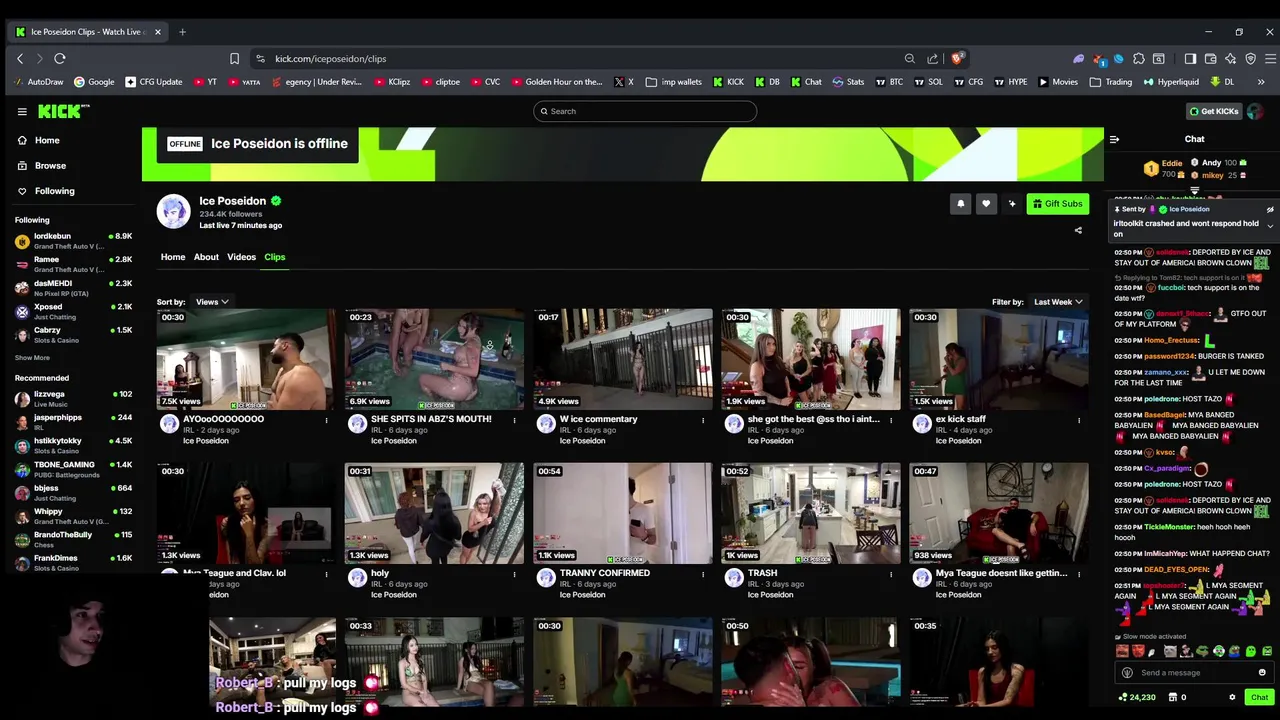Click the sparkle button beside Gift Subs

coord(1012,204)
